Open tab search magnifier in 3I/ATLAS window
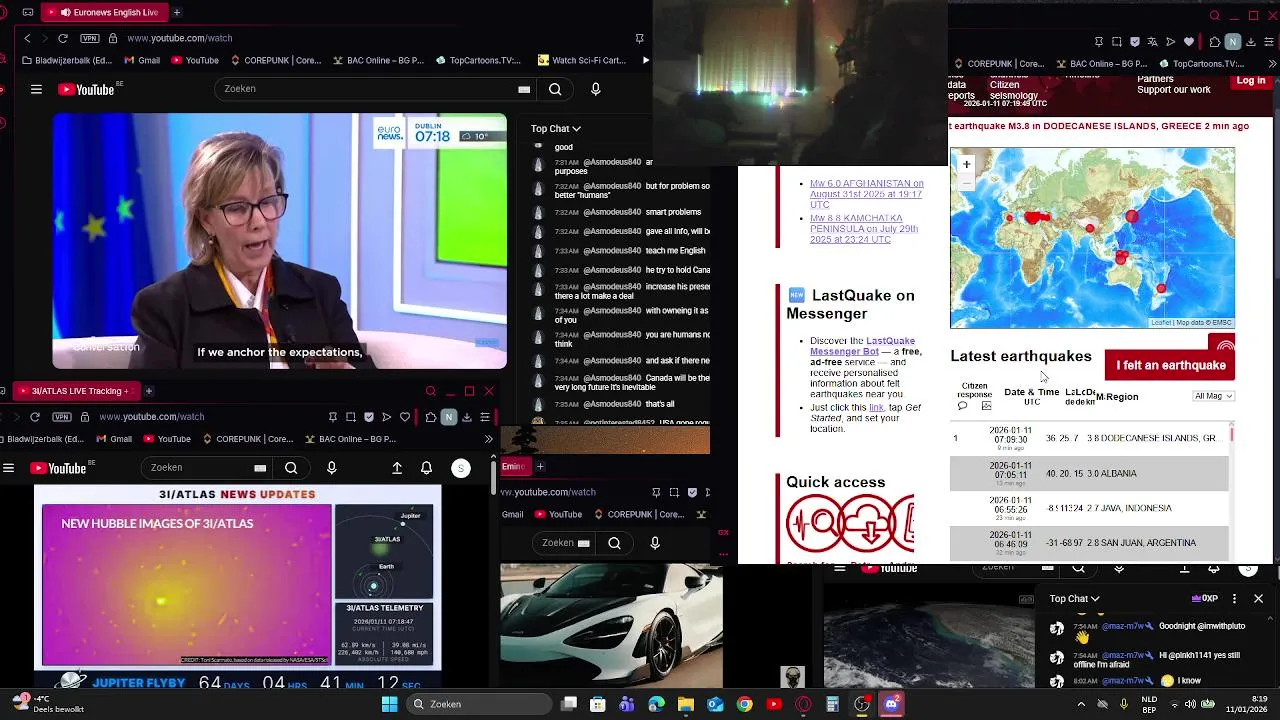 pyautogui.click(x=431, y=391)
